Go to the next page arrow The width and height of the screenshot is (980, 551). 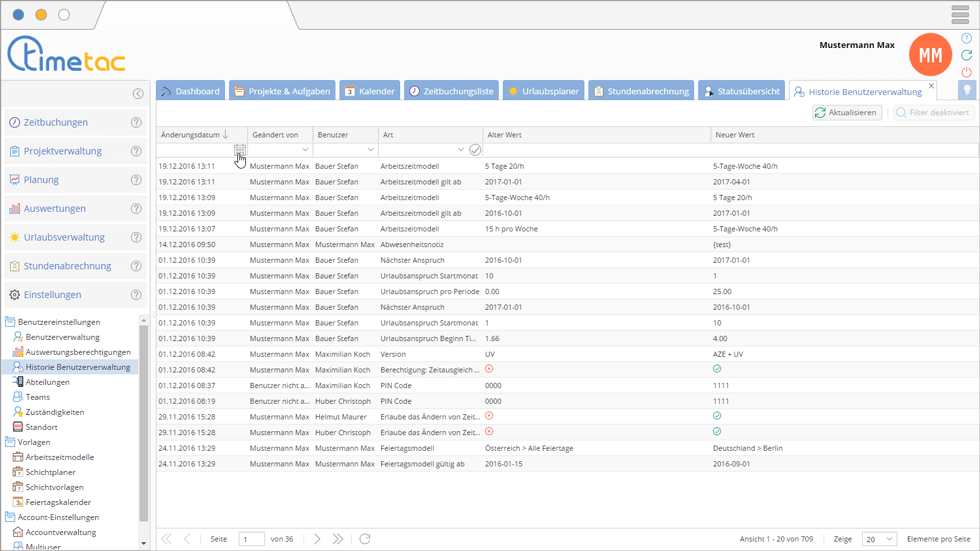point(317,539)
